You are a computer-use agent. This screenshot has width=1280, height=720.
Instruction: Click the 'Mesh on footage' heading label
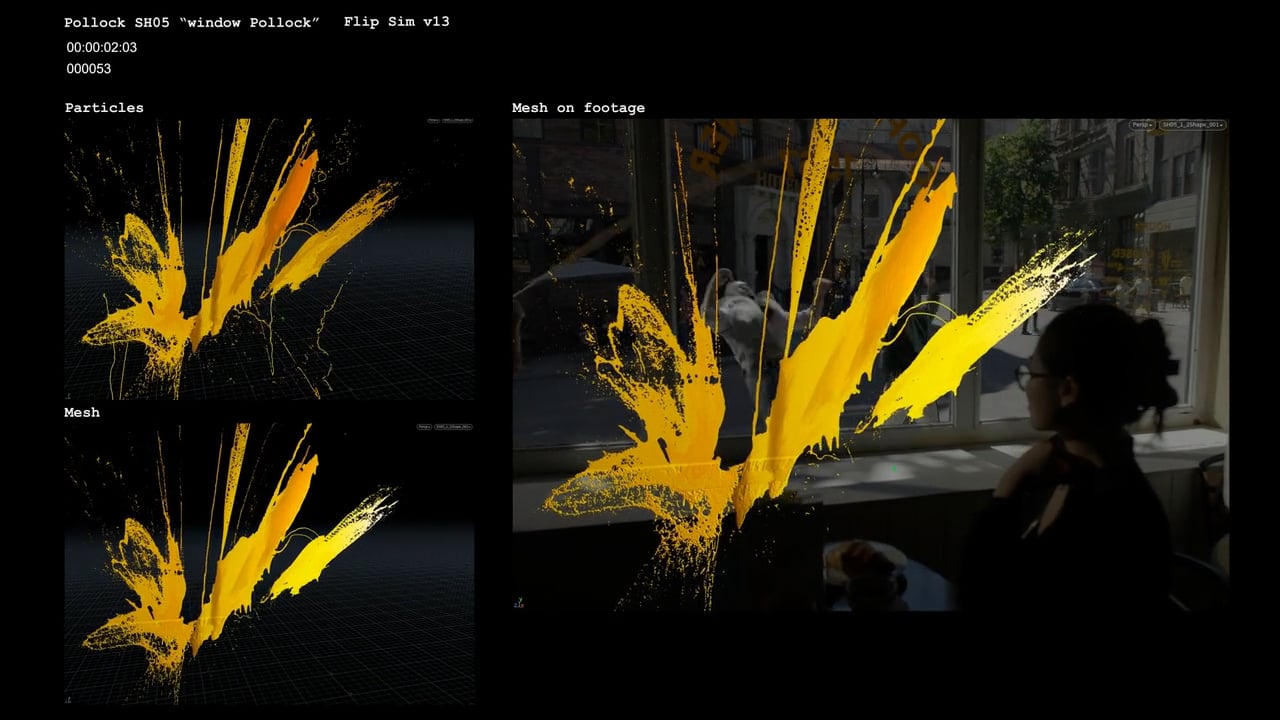tap(578, 107)
